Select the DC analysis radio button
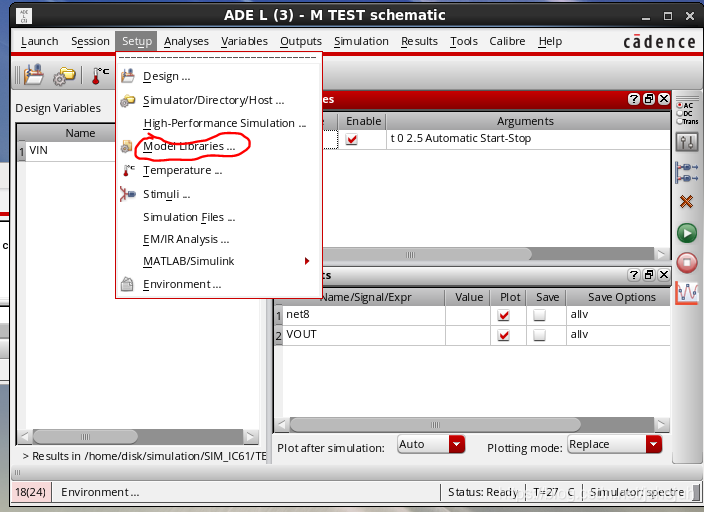 click(x=680, y=113)
